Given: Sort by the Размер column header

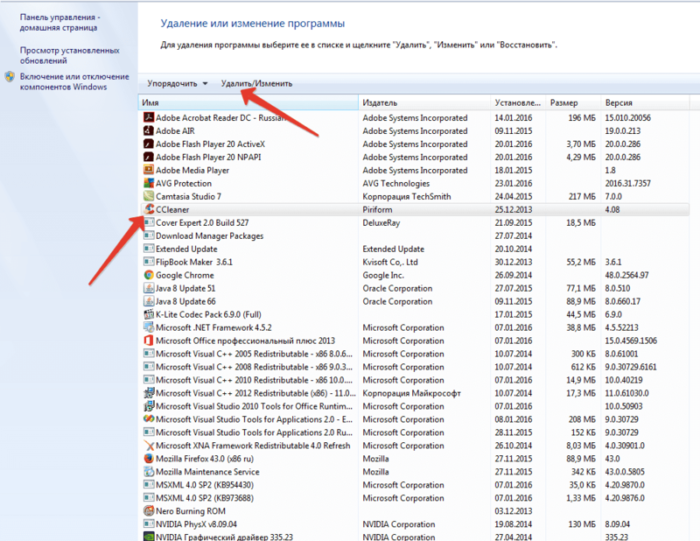Looking at the screenshot, I should 574,103.
